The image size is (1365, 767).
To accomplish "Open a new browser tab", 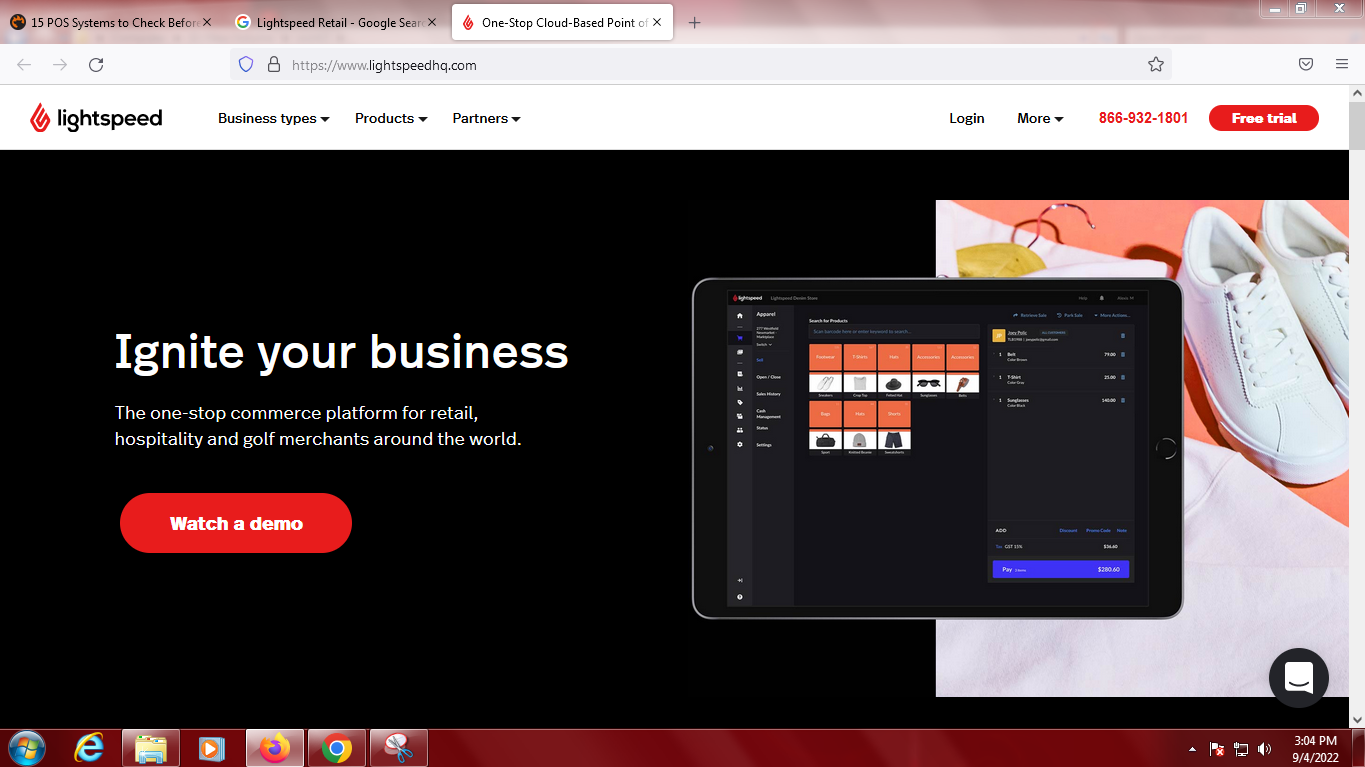I will coord(695,22).
